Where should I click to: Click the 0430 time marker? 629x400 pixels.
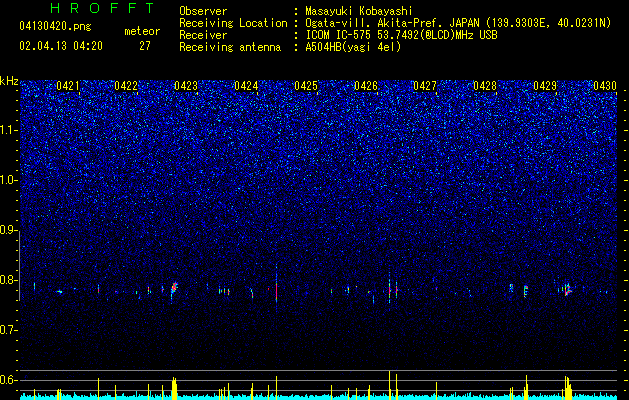(x=605, y=85)
